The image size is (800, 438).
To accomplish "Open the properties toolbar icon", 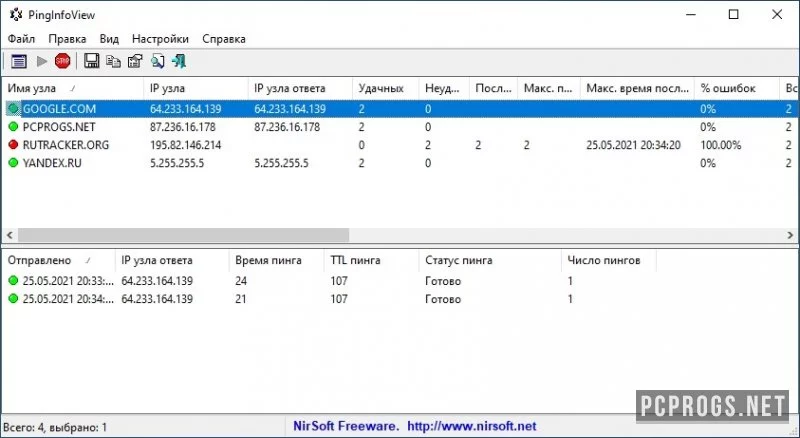I will coord(135,61).
